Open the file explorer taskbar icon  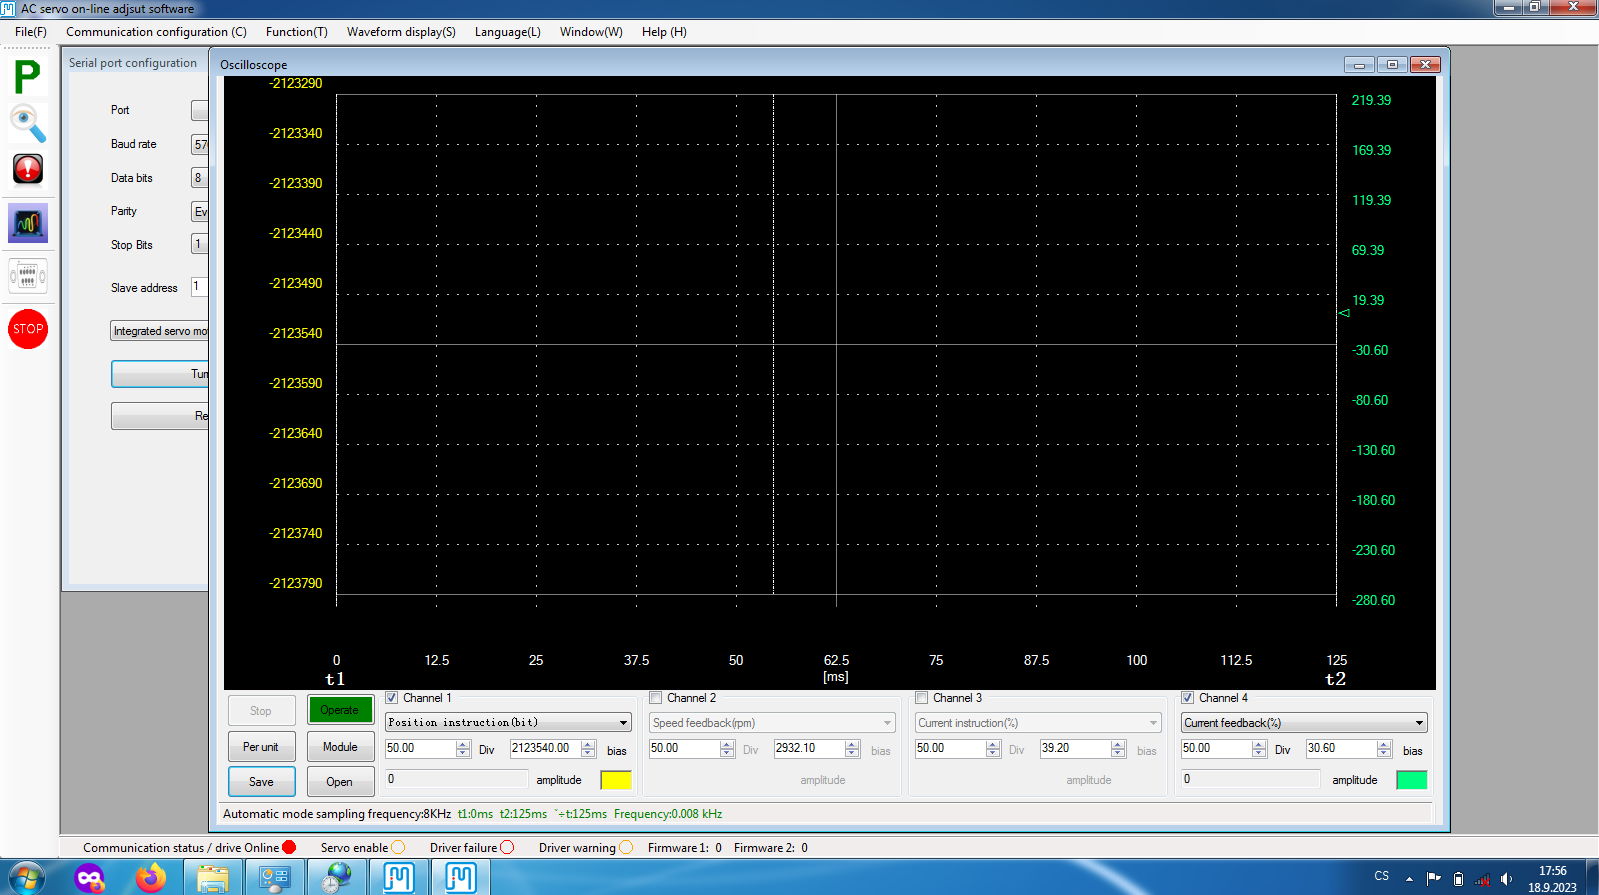(x=213, y=878)
